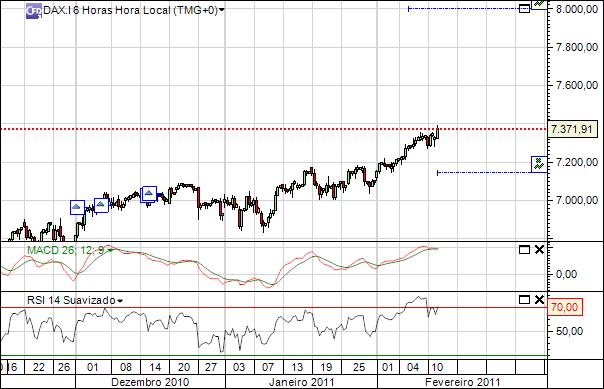This screenshot has height=389, width=604.
Task: Click the 7.200,00 price axis label
Action: (x=577, y=162)
